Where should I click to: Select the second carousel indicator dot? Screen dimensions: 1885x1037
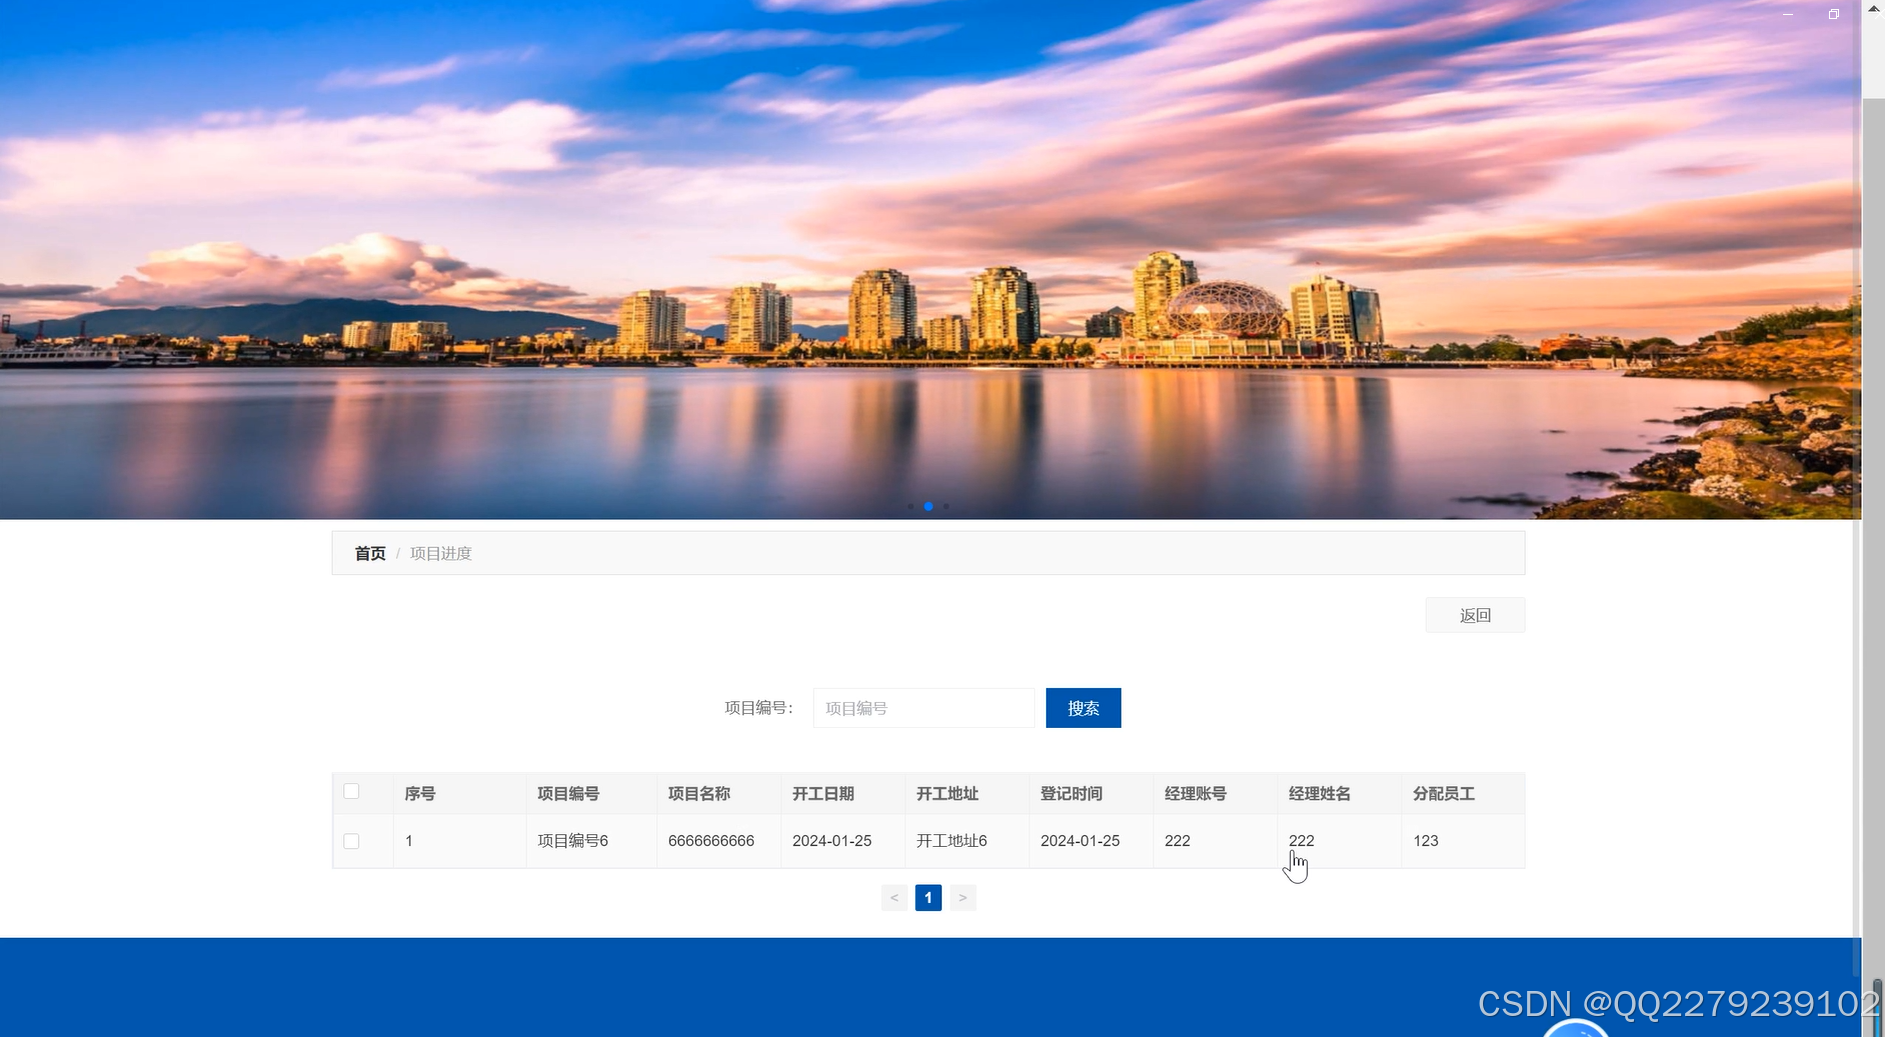click(x=929, y=506)
